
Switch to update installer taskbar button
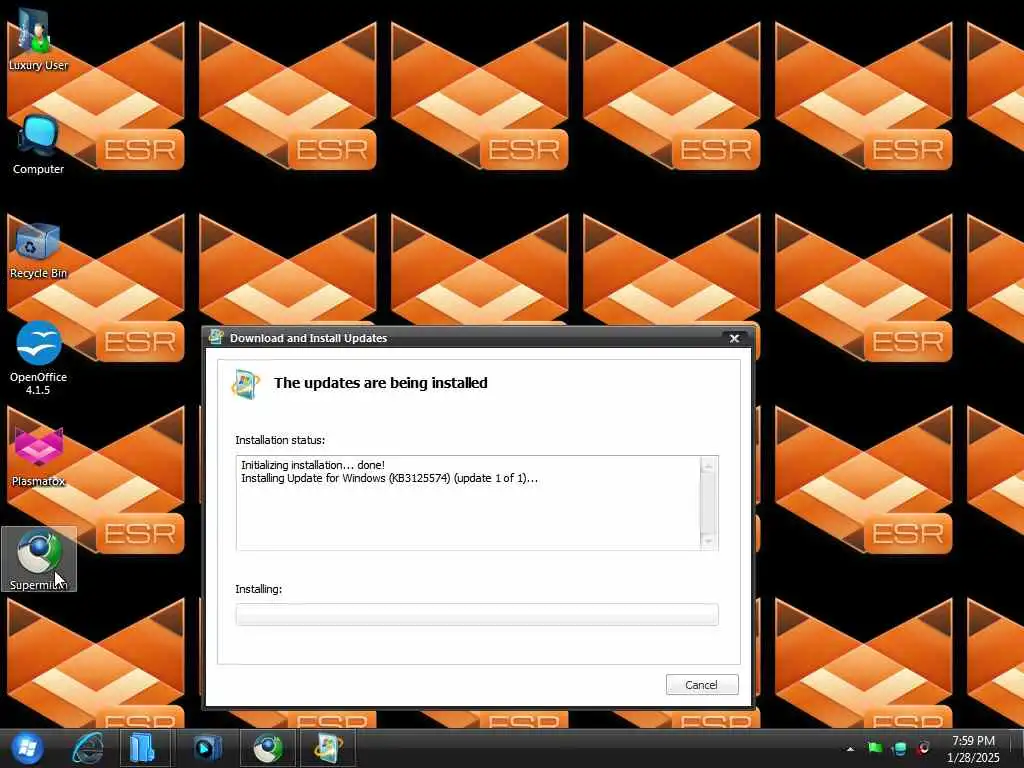[x=328, y=748]
